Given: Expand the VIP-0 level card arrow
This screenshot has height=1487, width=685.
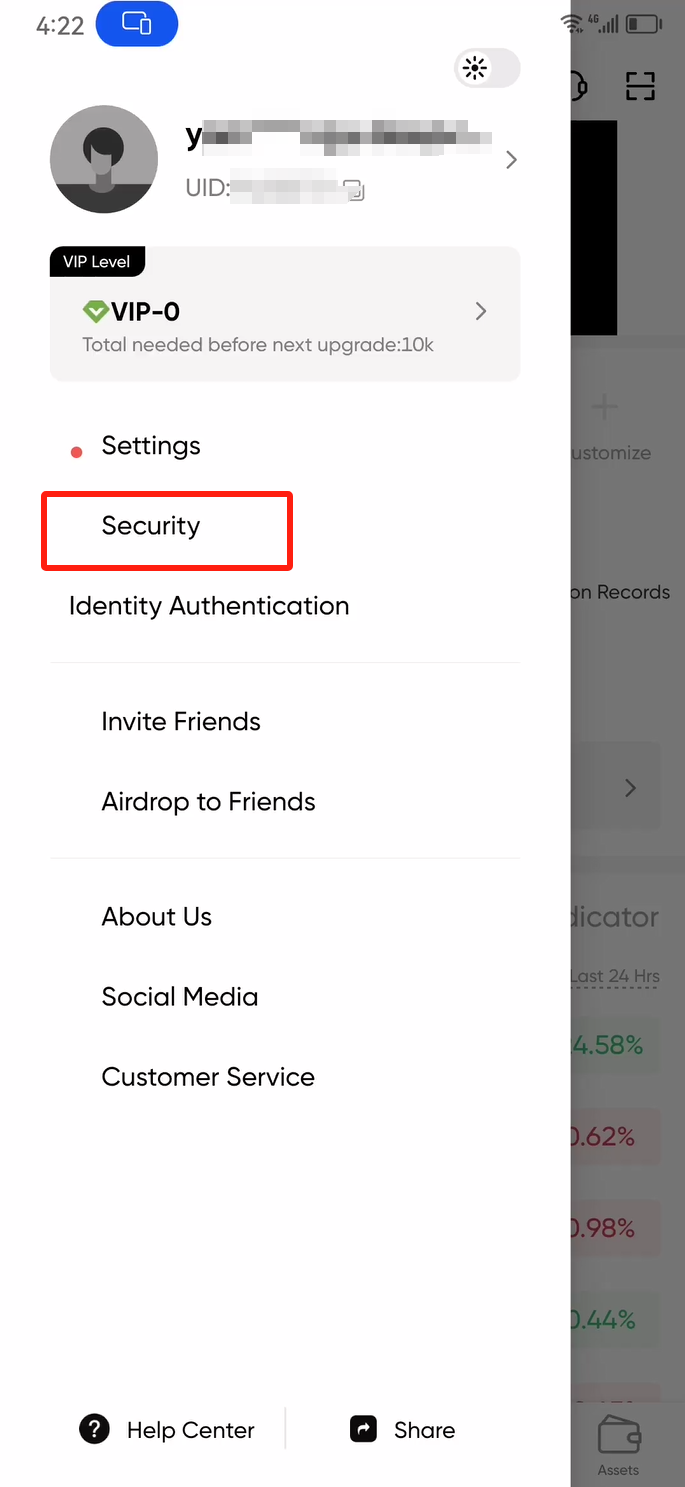Looking at the screenshot, I should 481,311.
